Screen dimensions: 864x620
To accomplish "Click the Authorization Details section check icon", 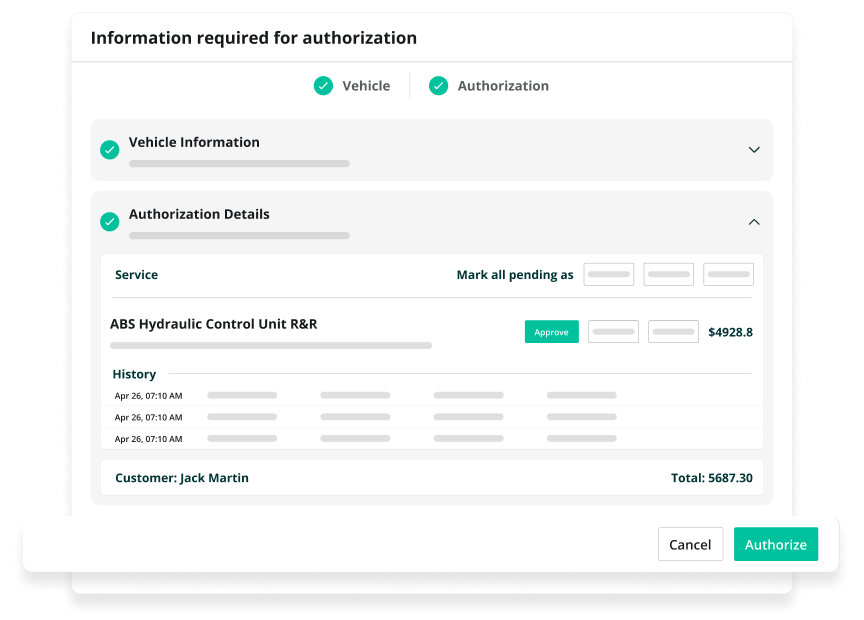I will 110,222.
